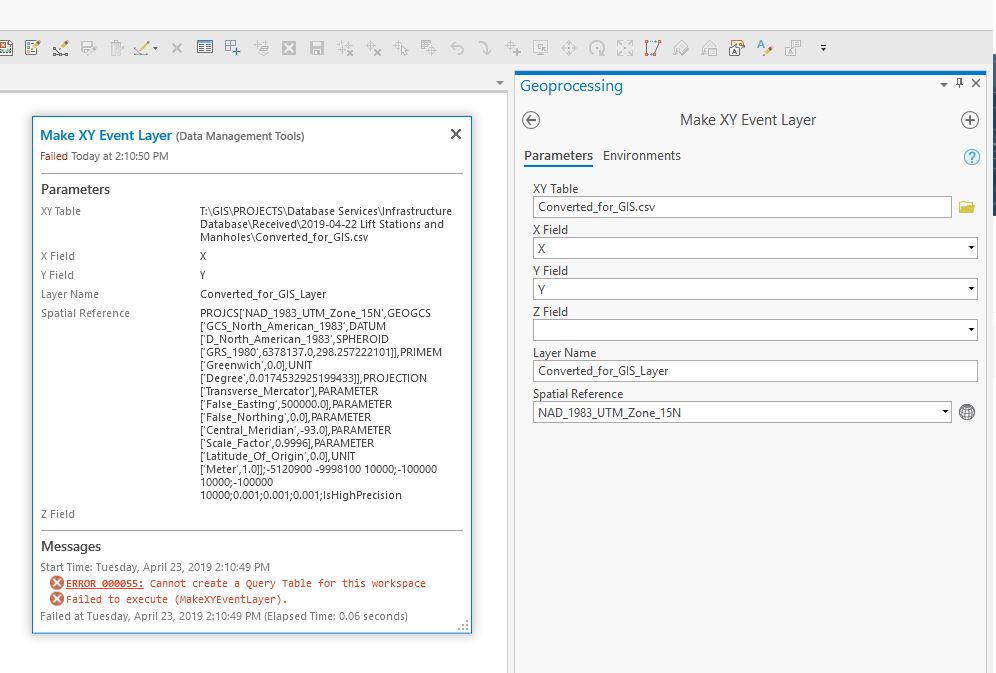Click the edit attributes checklist icon in the toolbar
996x673 pixels.
(32, 48)
